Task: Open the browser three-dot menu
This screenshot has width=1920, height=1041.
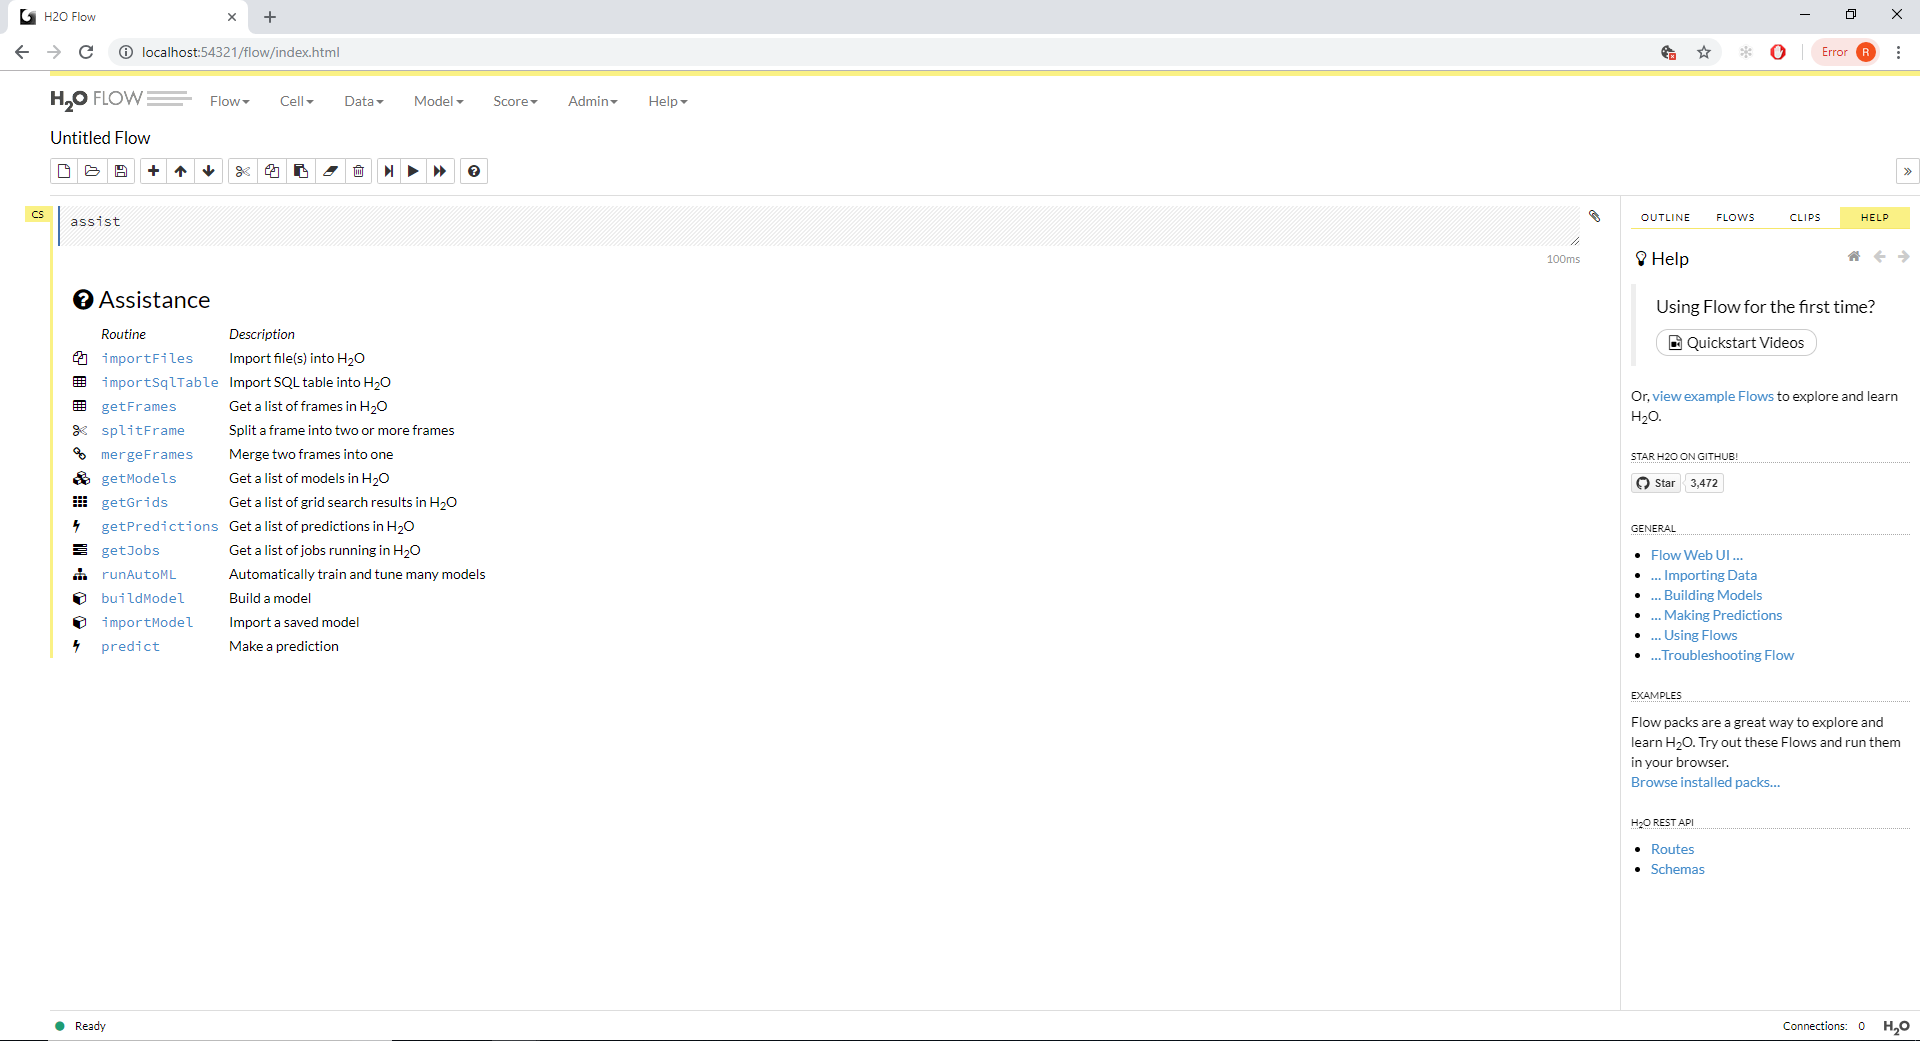Action: point(1898,52)
